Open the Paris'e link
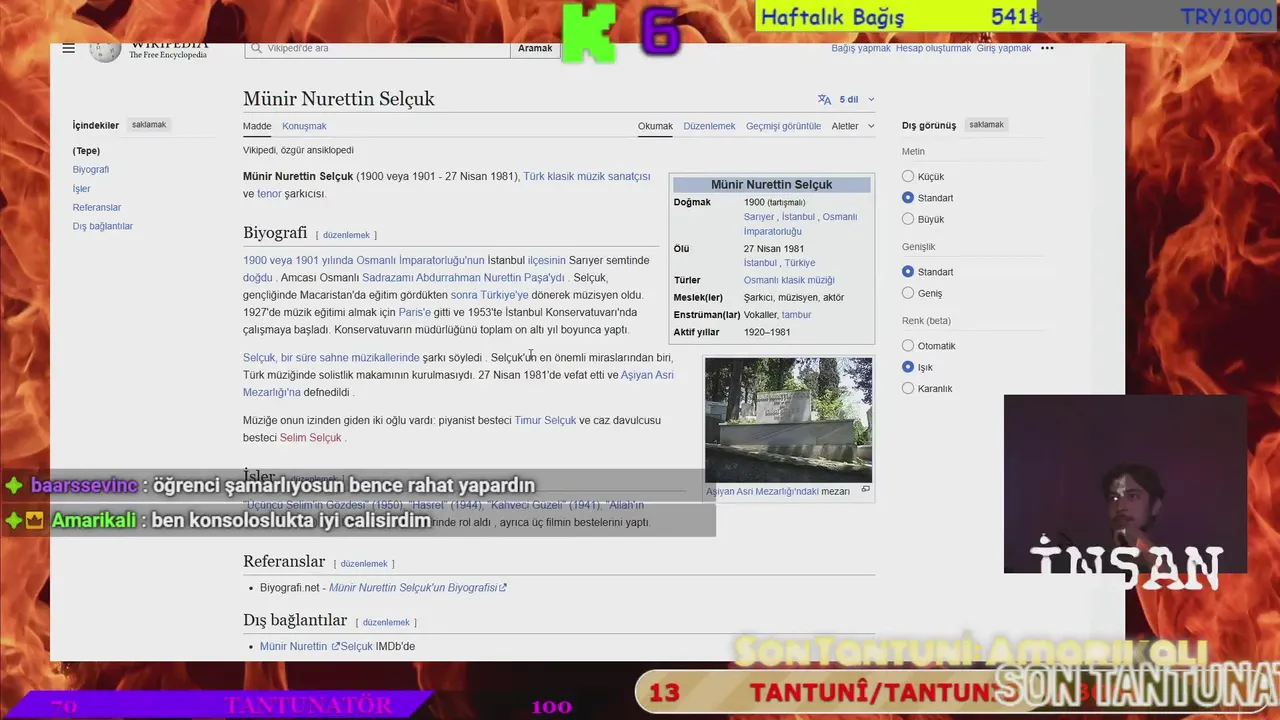This screenshot has height=720, width=1280. point(415,312)
